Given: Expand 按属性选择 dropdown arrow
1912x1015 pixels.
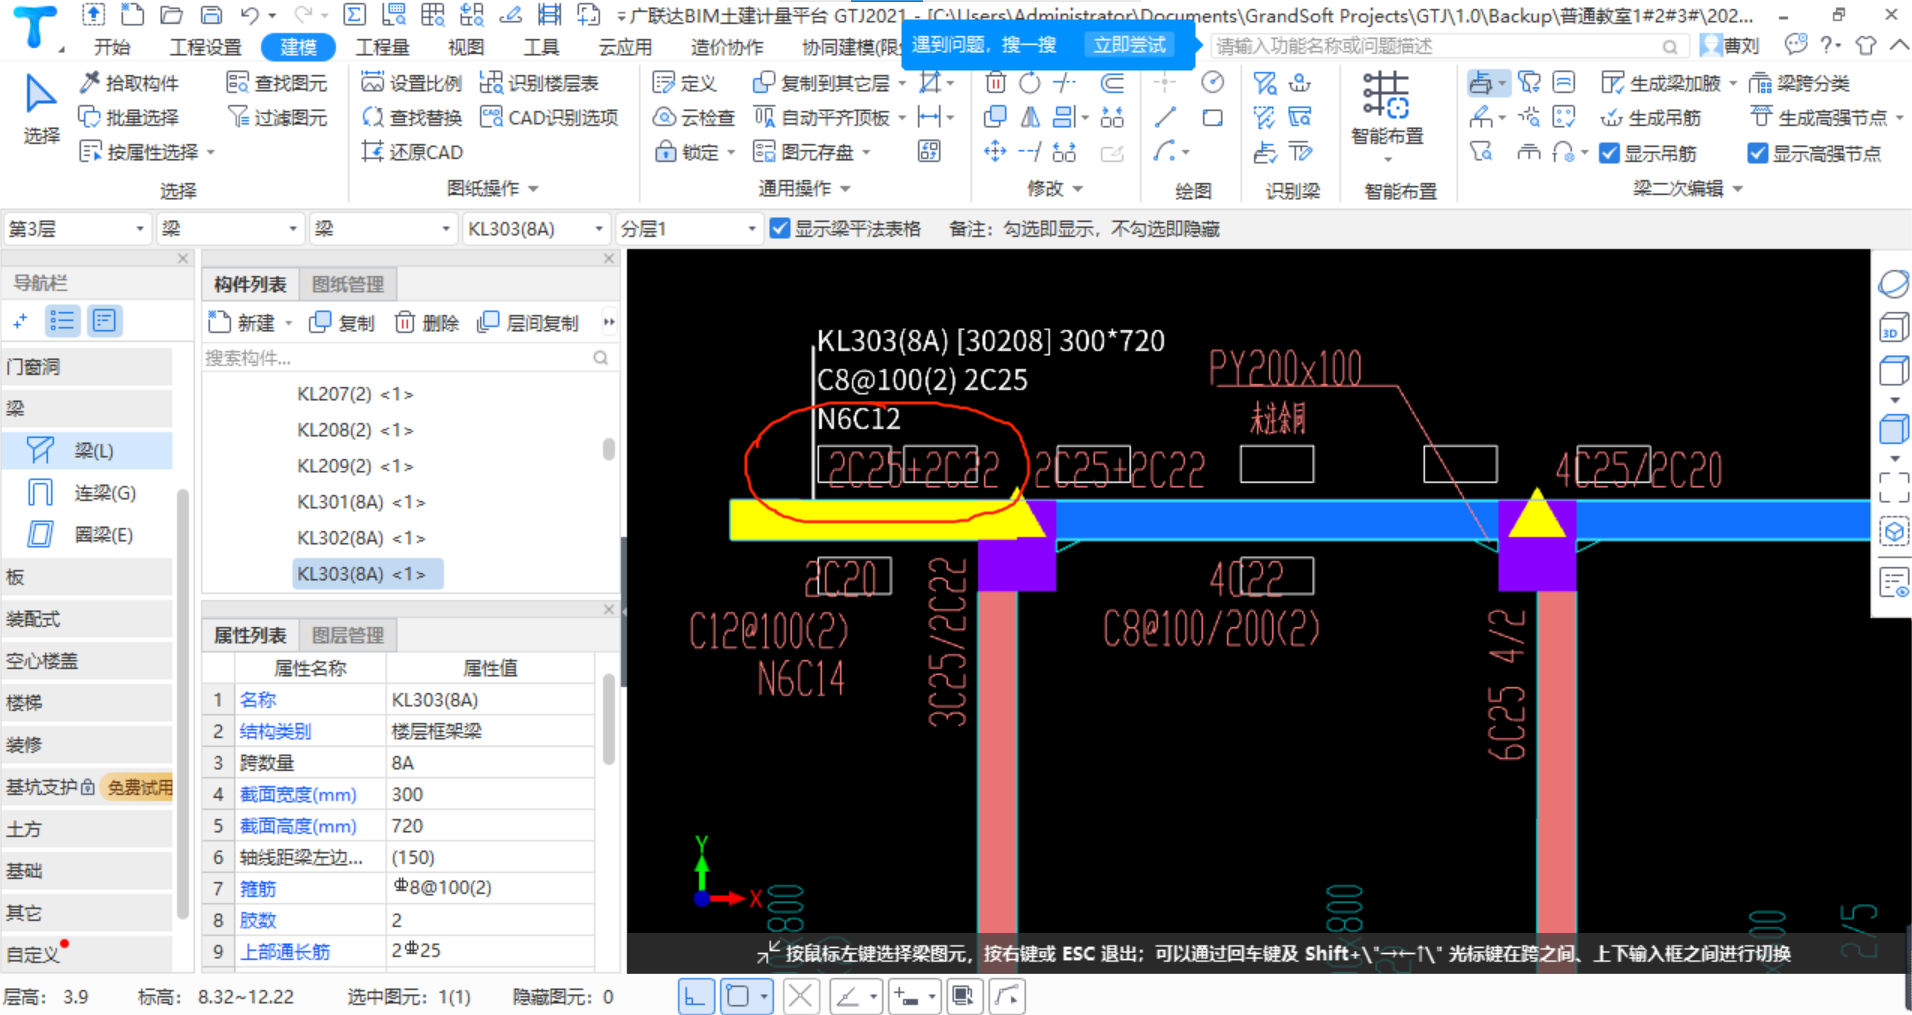Looking at the screenshot, I should click(211, 152).
